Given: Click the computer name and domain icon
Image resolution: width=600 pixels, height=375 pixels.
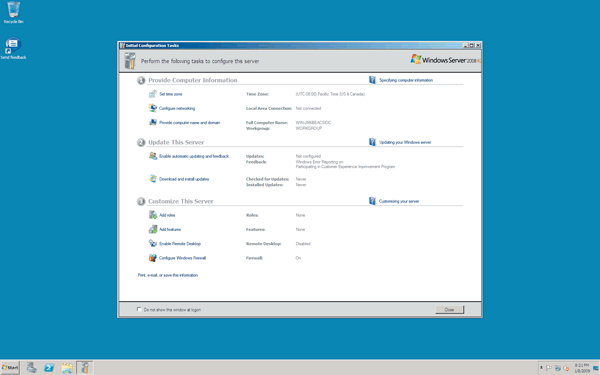Looking at the screenshot, I should coord(153,122).
